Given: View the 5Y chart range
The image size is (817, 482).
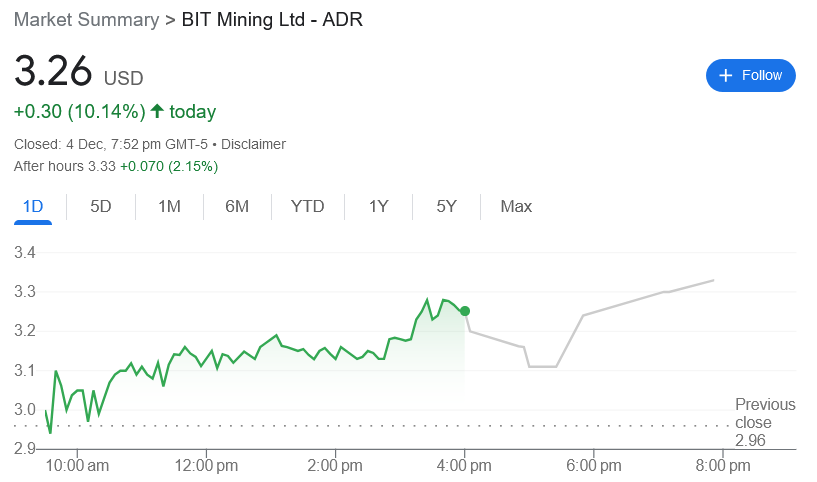Looking at the screenshot, I should [x=446, y=207].
